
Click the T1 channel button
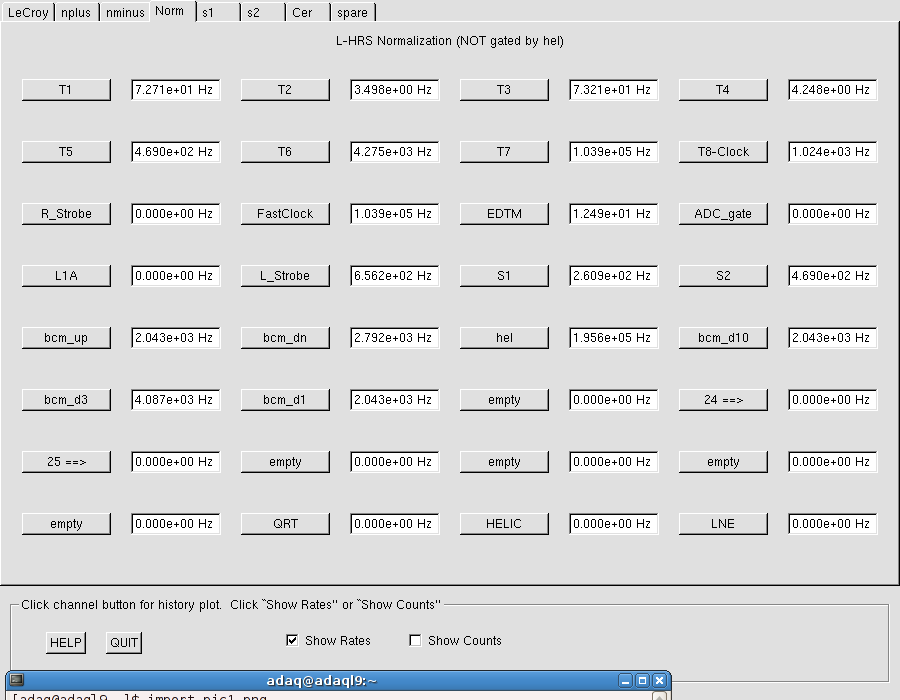click(x=66, y=90)
